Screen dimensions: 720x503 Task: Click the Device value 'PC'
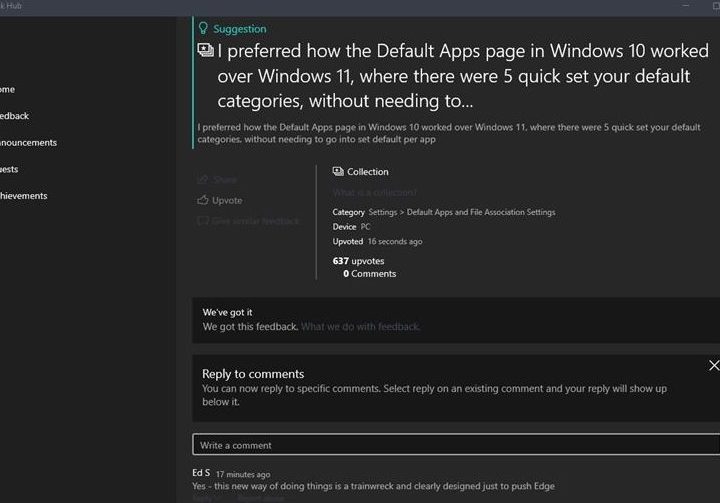365,226
